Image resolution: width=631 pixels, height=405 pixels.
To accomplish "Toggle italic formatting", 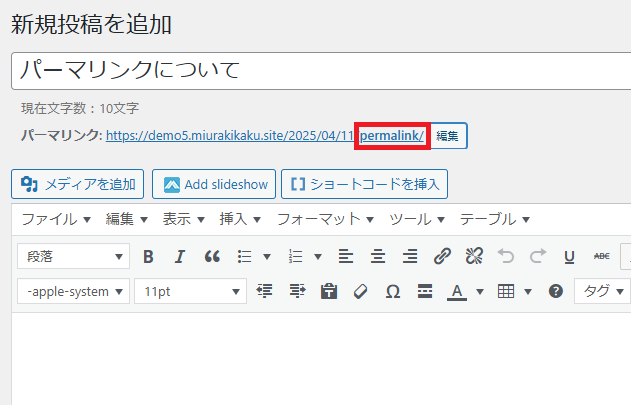I will (180, 256).
